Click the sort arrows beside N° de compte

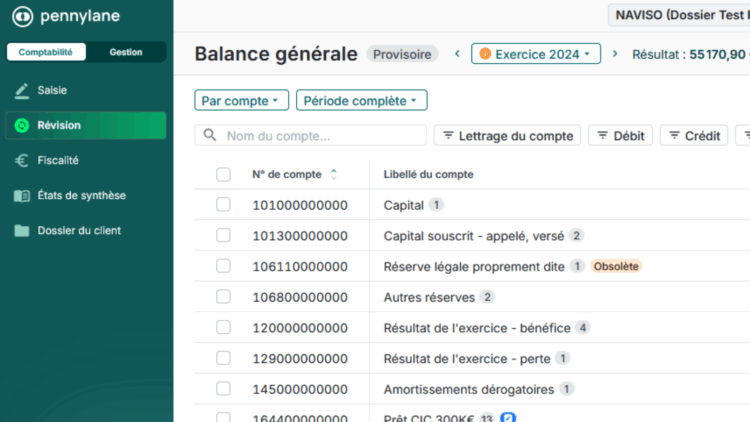tap(334, 174)
